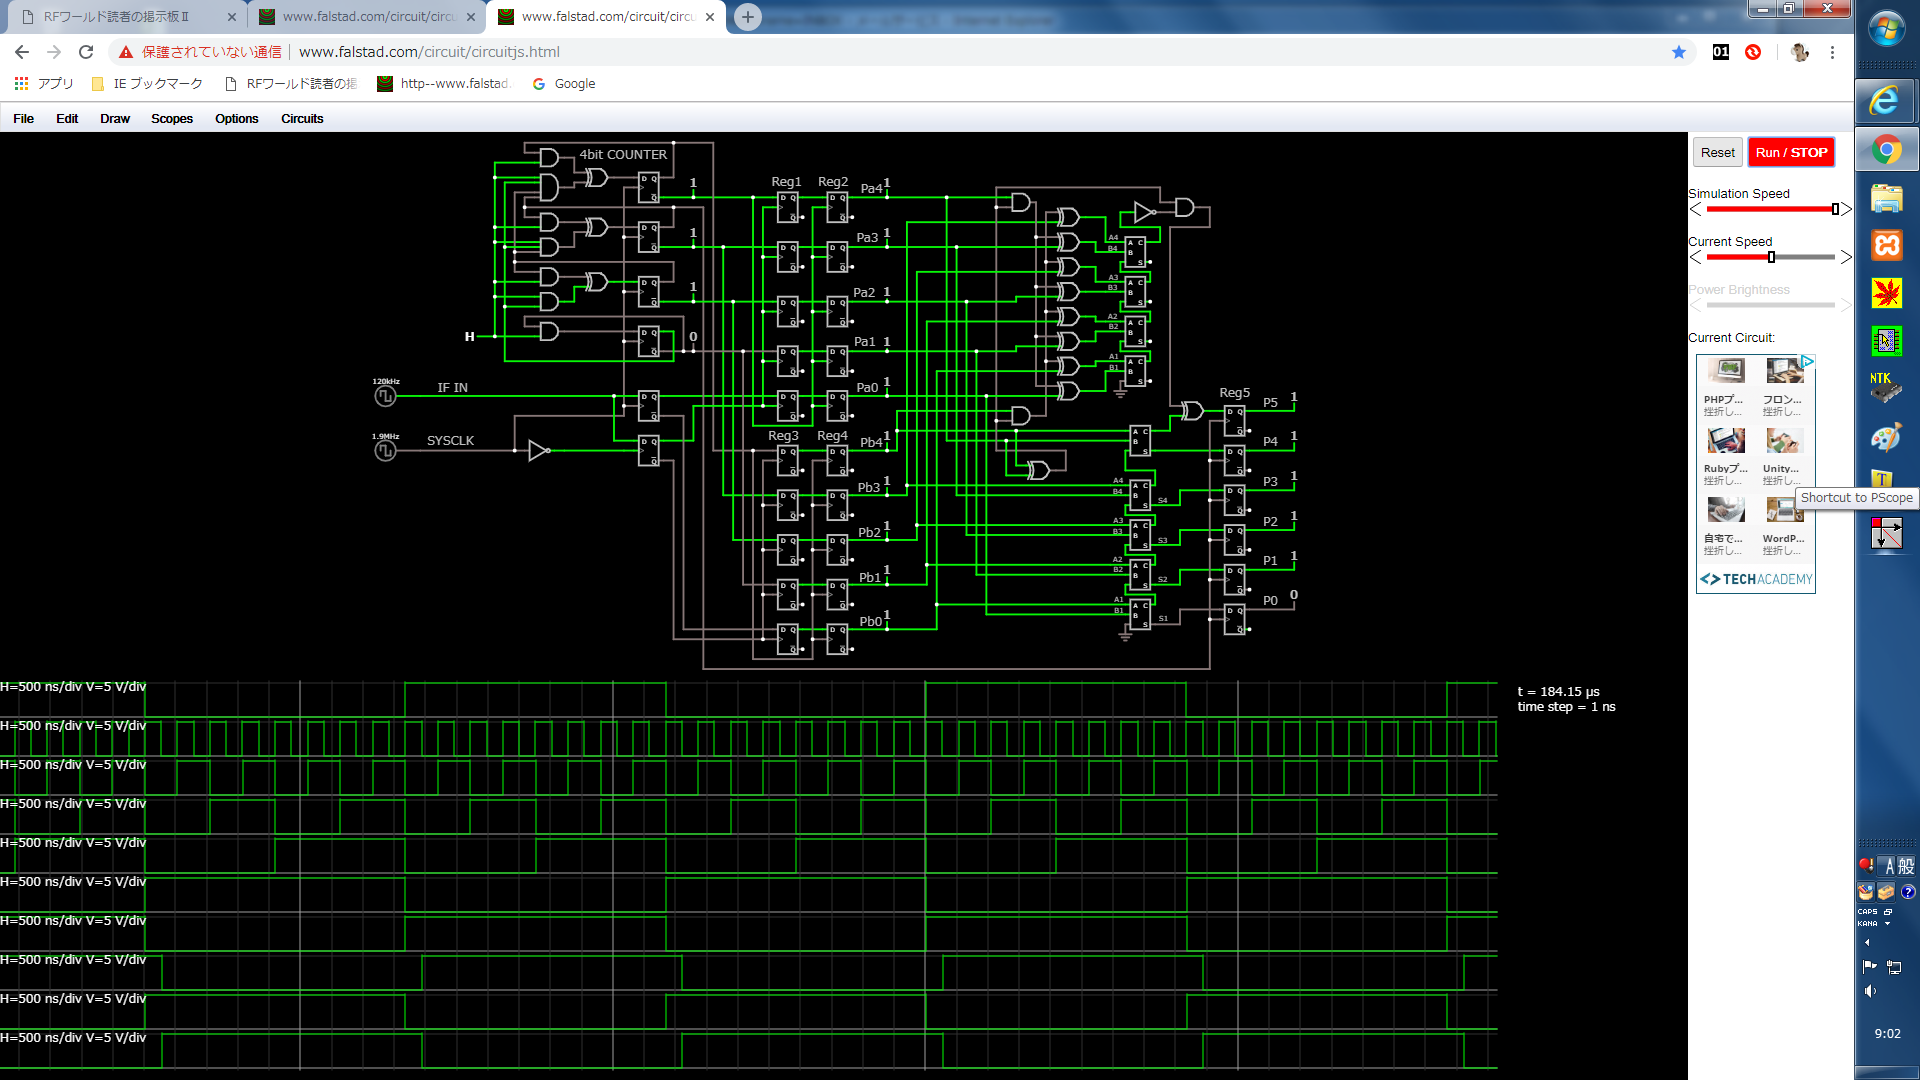Open the Edit menu

pos(67,118)
